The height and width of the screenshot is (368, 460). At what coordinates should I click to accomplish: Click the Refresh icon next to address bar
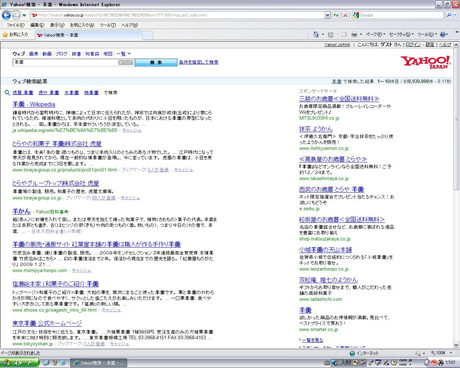click(x=336, y=15)
